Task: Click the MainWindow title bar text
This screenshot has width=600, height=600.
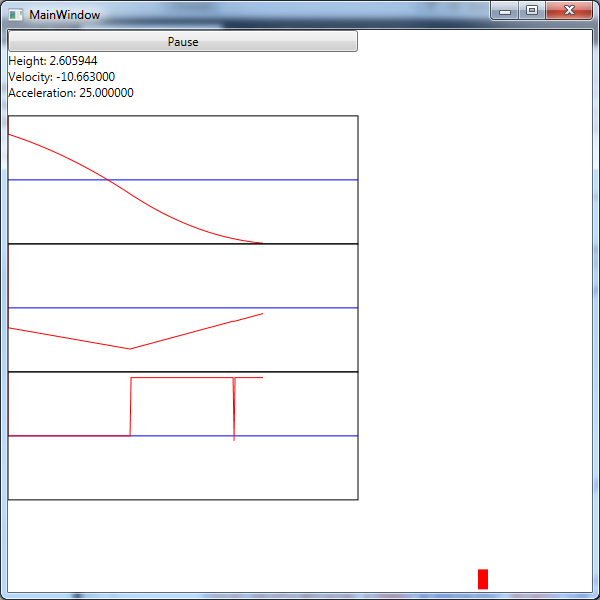Action: point(64,15)
